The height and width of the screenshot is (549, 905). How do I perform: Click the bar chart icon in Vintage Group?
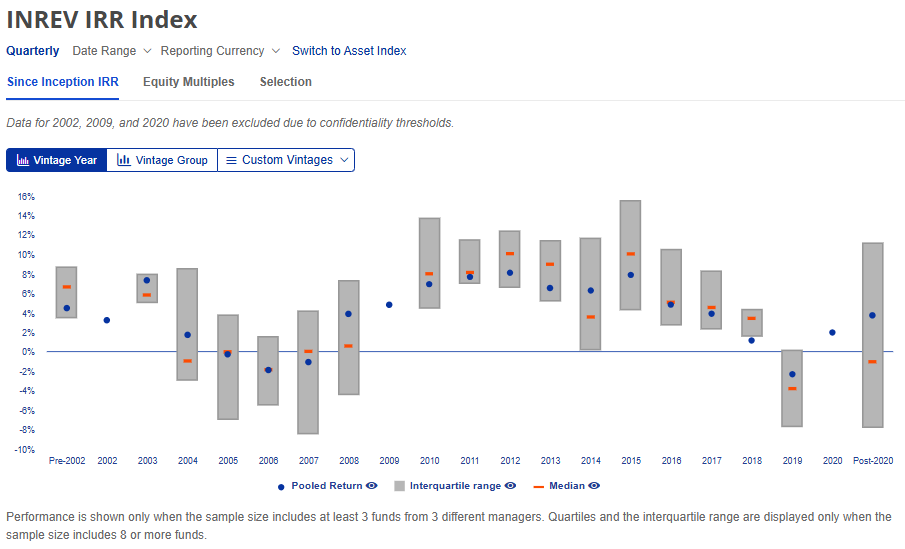coord(124,160)
